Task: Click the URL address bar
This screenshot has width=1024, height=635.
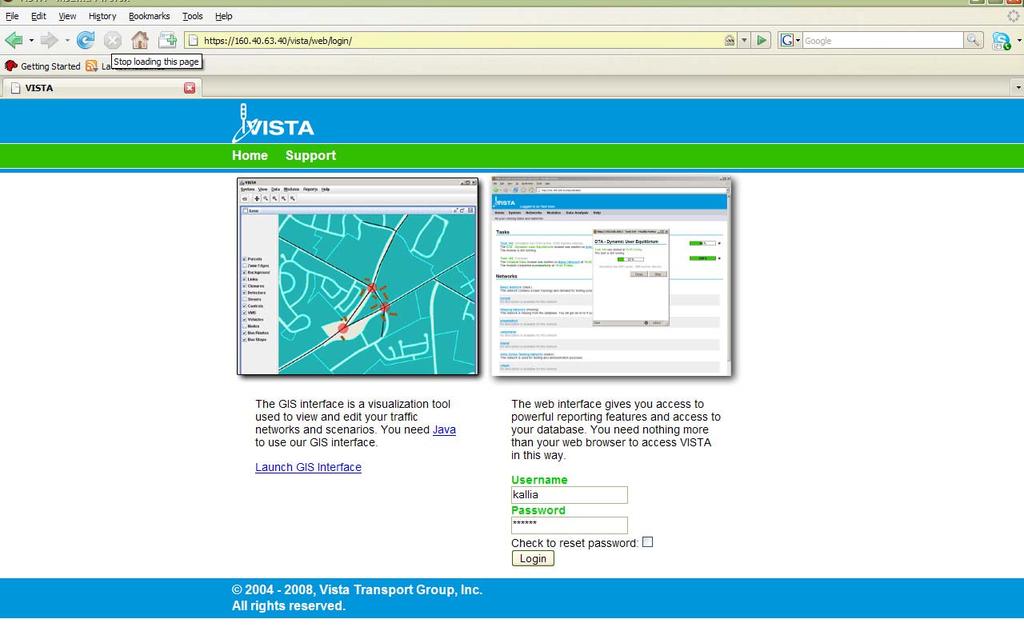Action: coord(460,41)
